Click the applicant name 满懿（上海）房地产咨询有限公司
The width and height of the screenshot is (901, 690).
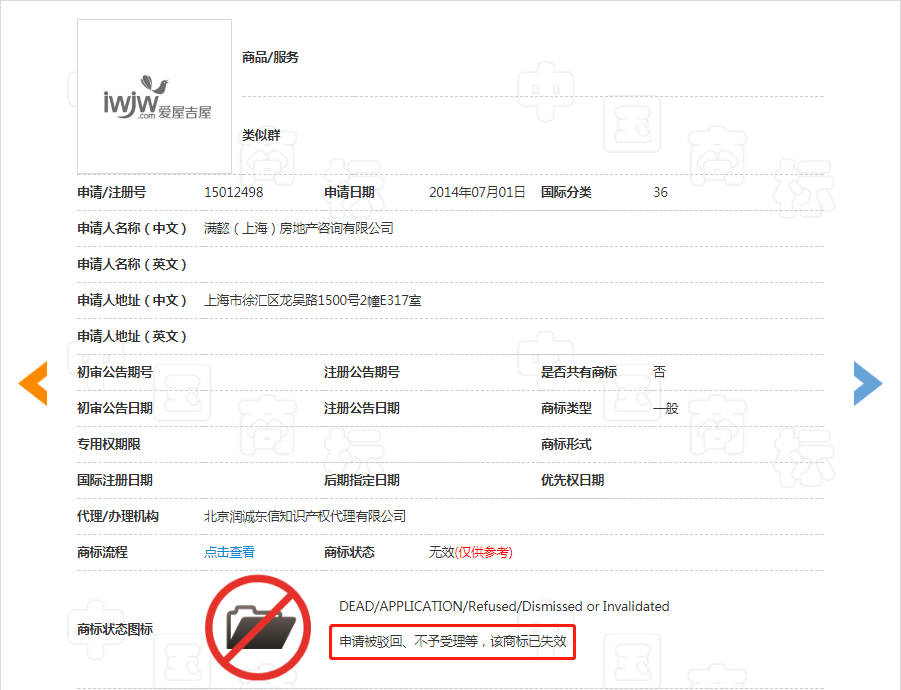(x=299, y=228)
